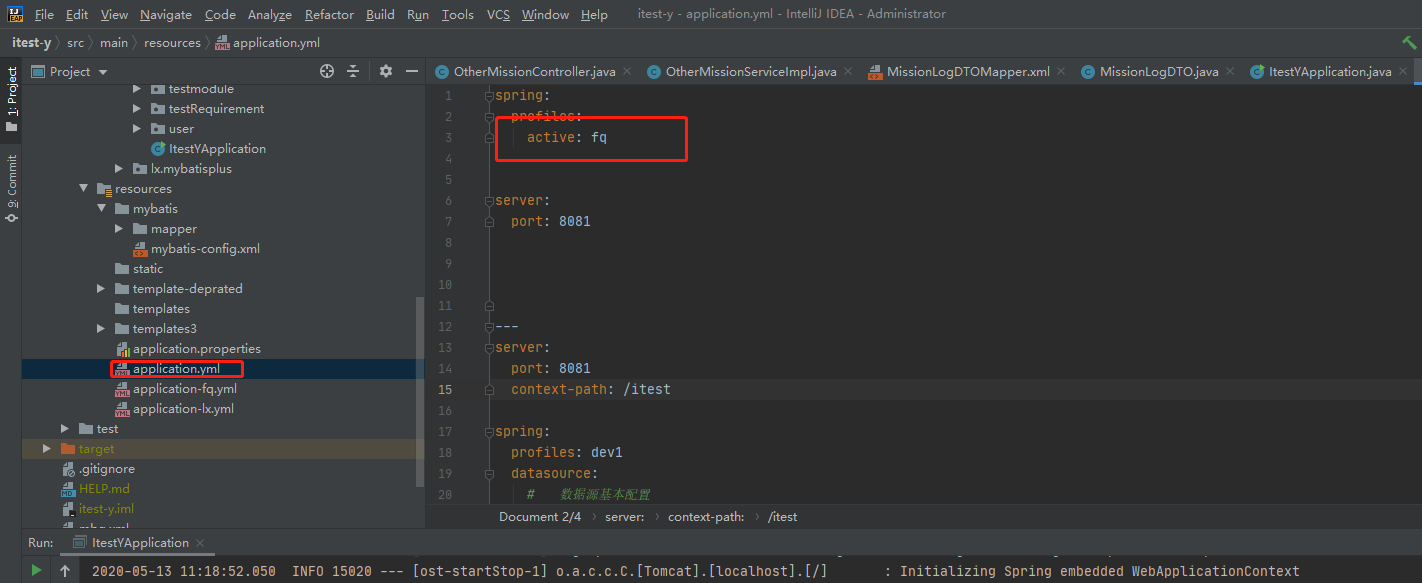Click the green Rerun ItestYApplication icon
This screenshot has width=1422, height=583.
(x=35, y=570)
